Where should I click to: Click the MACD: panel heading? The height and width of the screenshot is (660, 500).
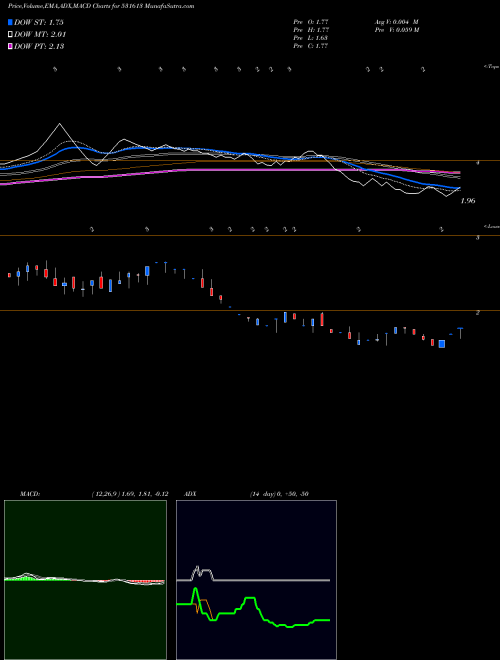(x=30, y=494)
